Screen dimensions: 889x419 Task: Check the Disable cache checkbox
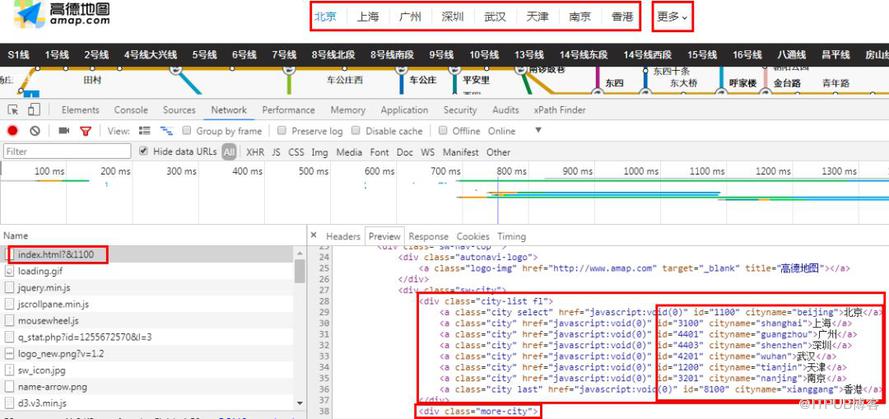click(357, 131)
